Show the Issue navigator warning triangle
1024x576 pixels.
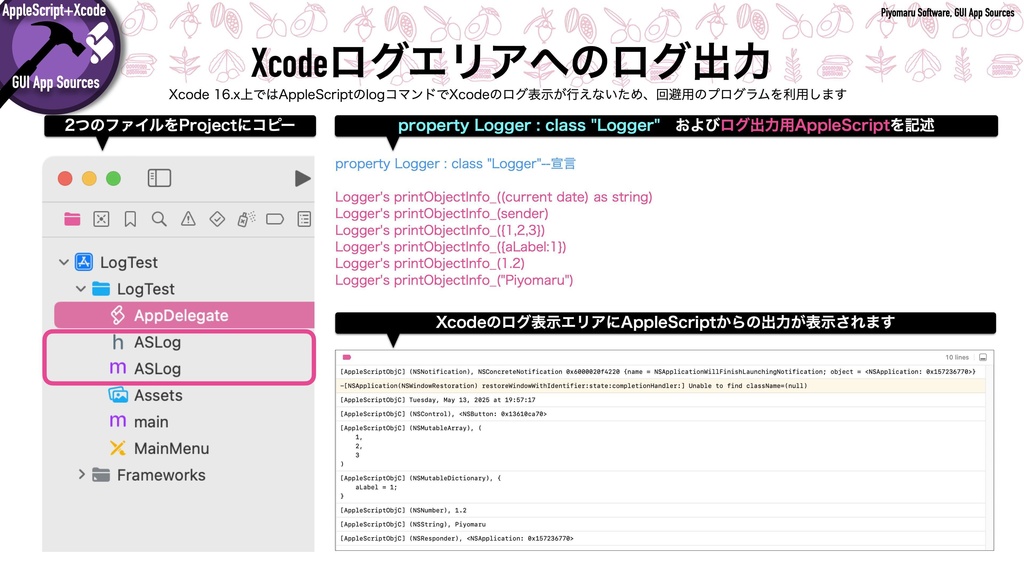pos(187,218)
